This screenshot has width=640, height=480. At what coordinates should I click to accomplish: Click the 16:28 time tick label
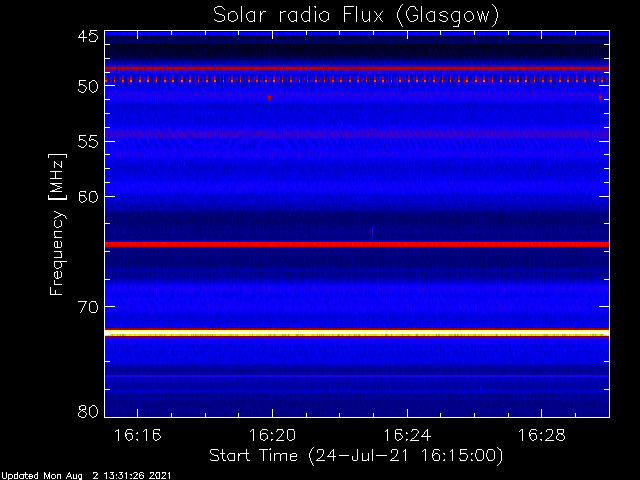542,435
